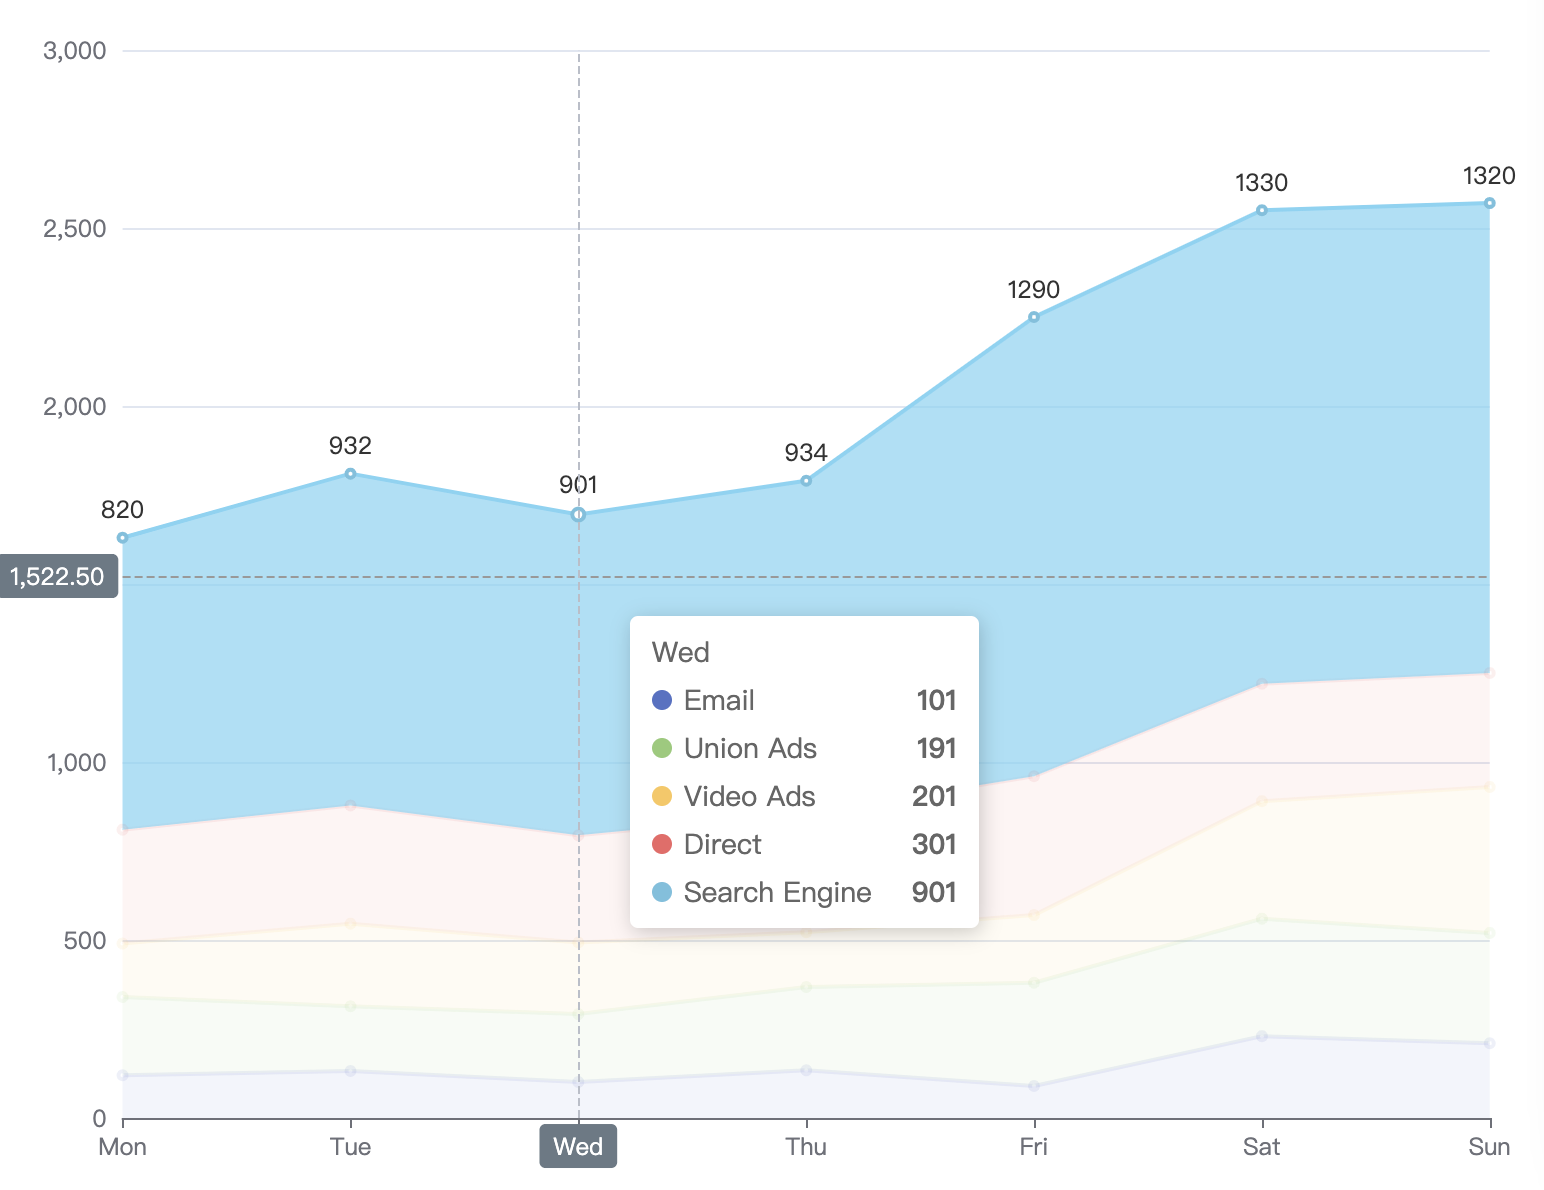Select the data point labeled 820
Screen dimensions: 1544x1190
tap(122, 536)
